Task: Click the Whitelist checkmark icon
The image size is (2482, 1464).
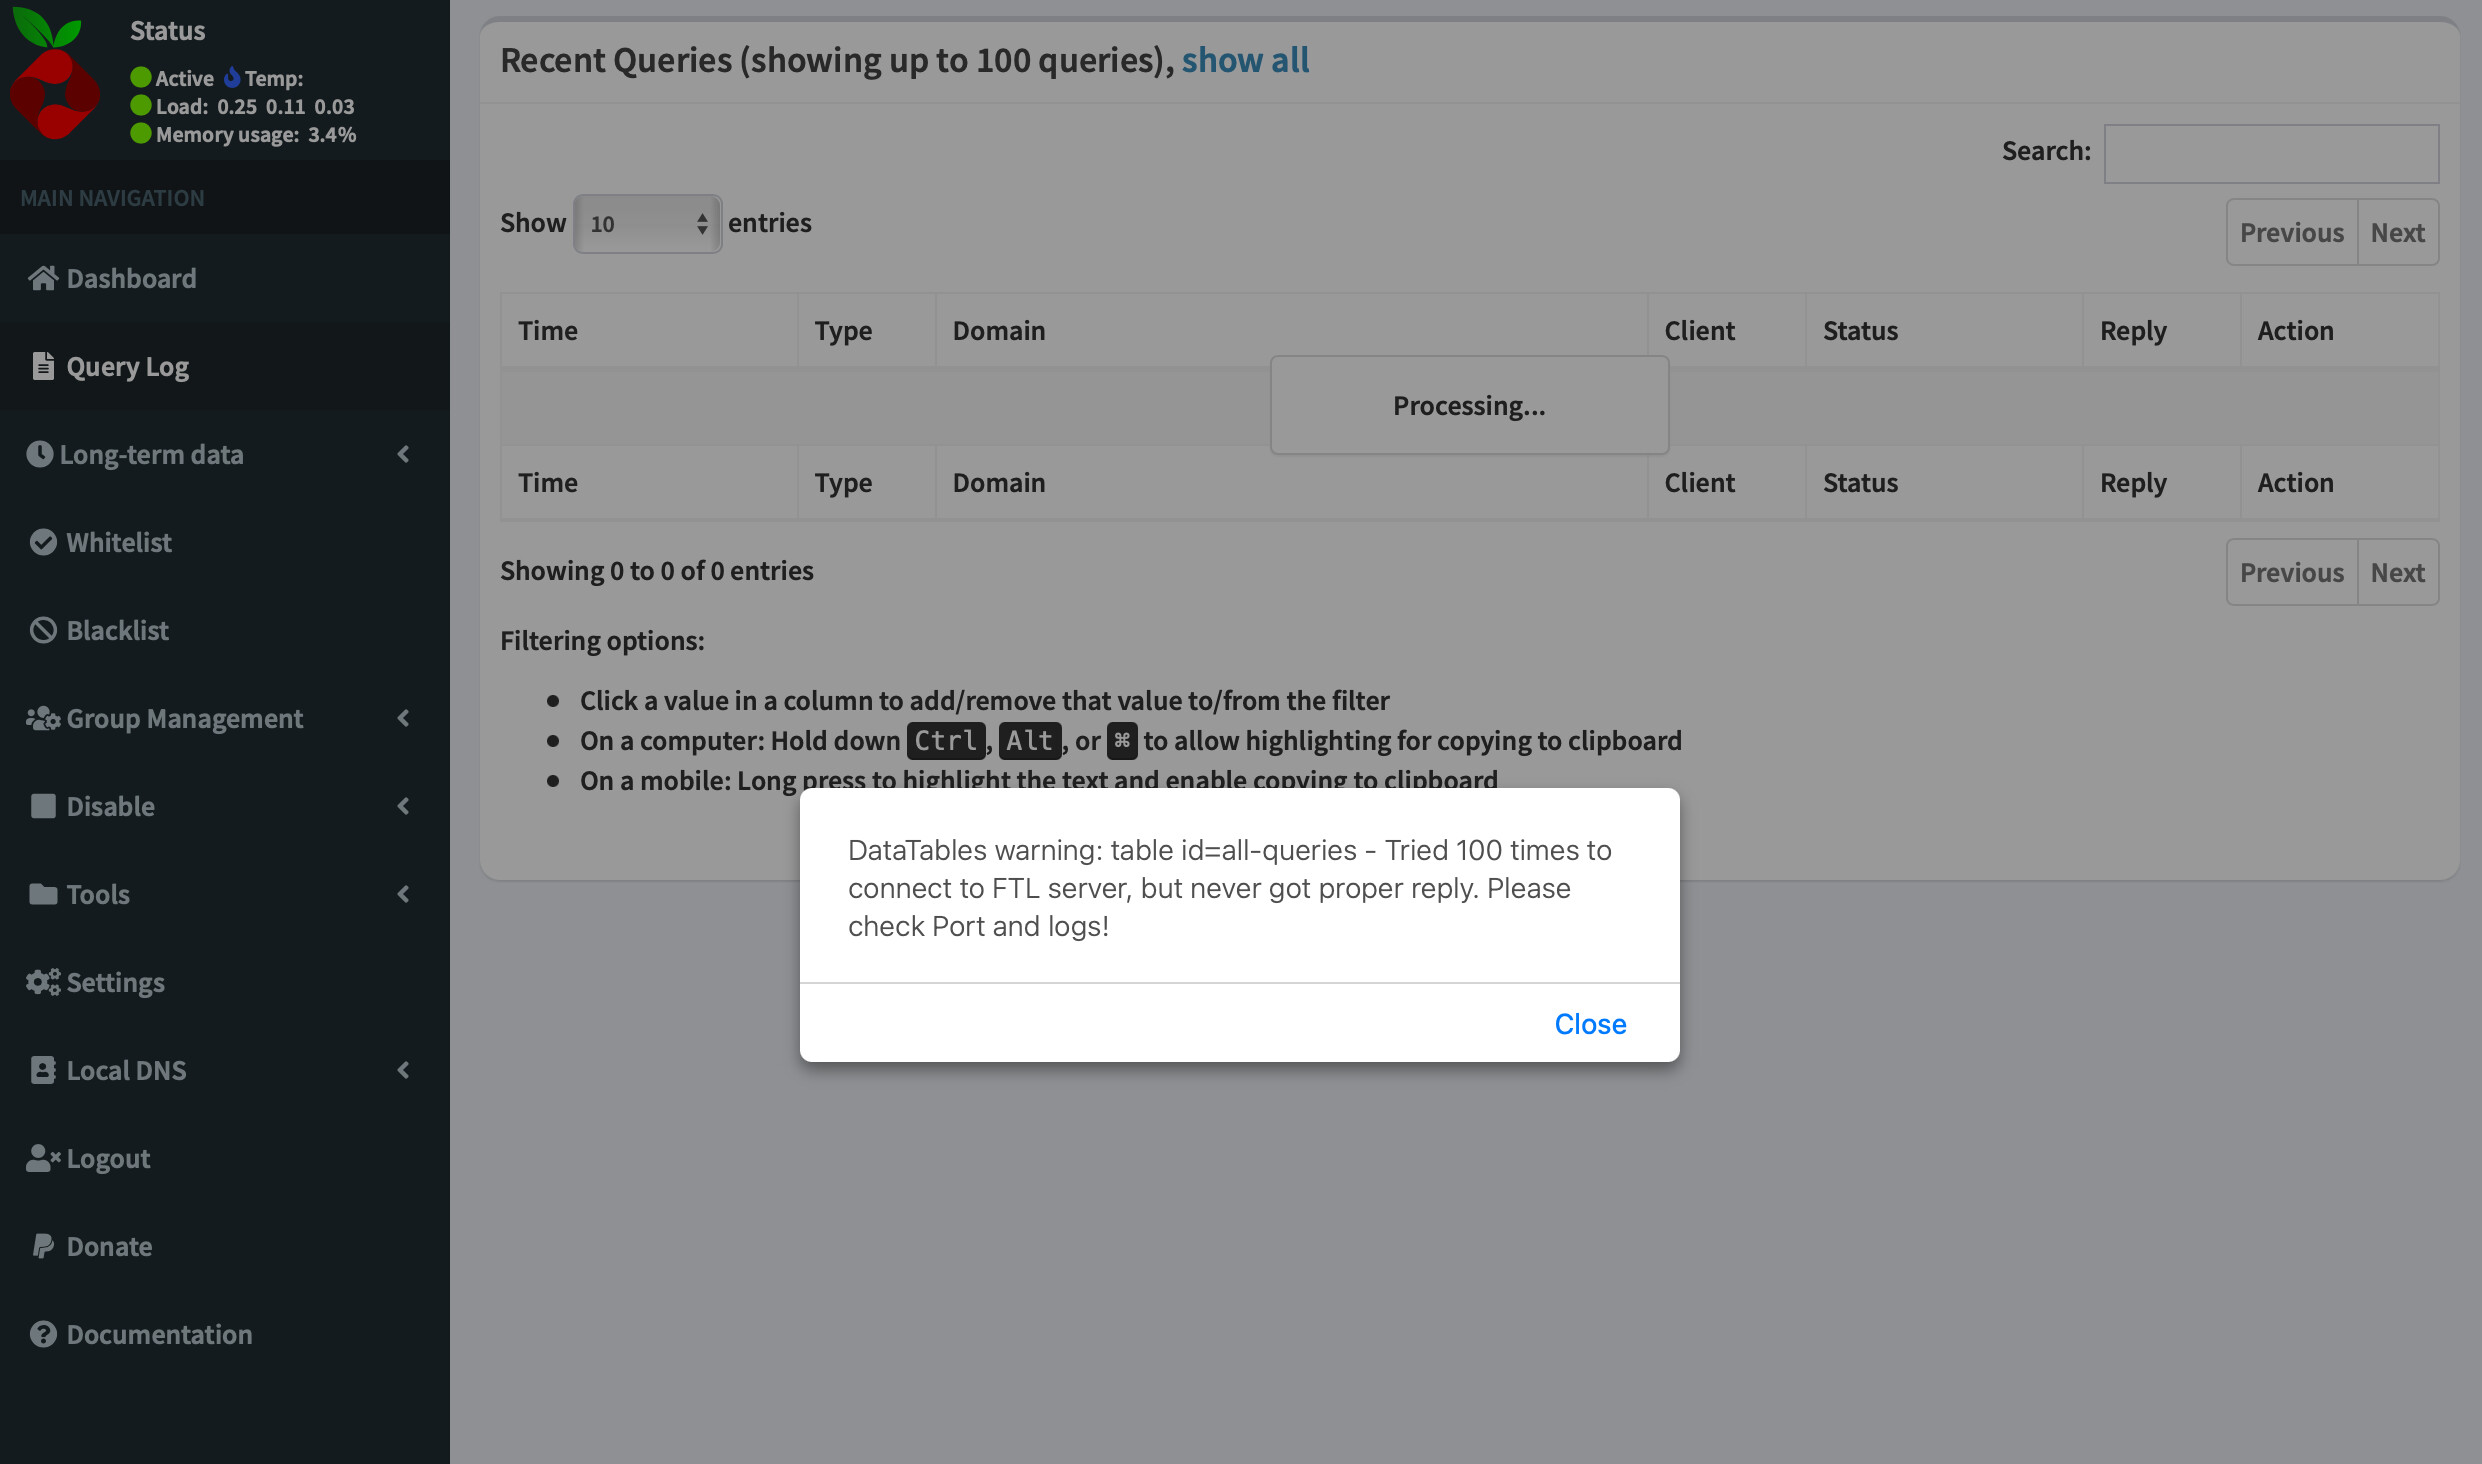Action: (x=43, y=542)
